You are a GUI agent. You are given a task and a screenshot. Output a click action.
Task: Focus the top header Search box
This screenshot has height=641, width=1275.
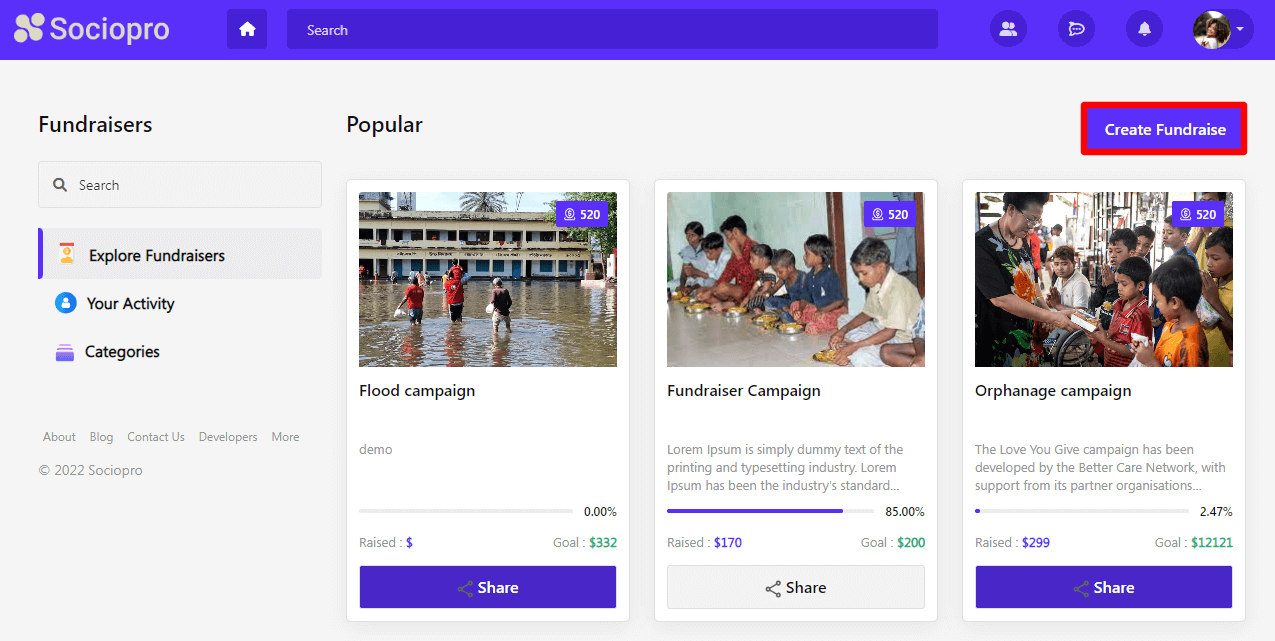click(612, 30)
